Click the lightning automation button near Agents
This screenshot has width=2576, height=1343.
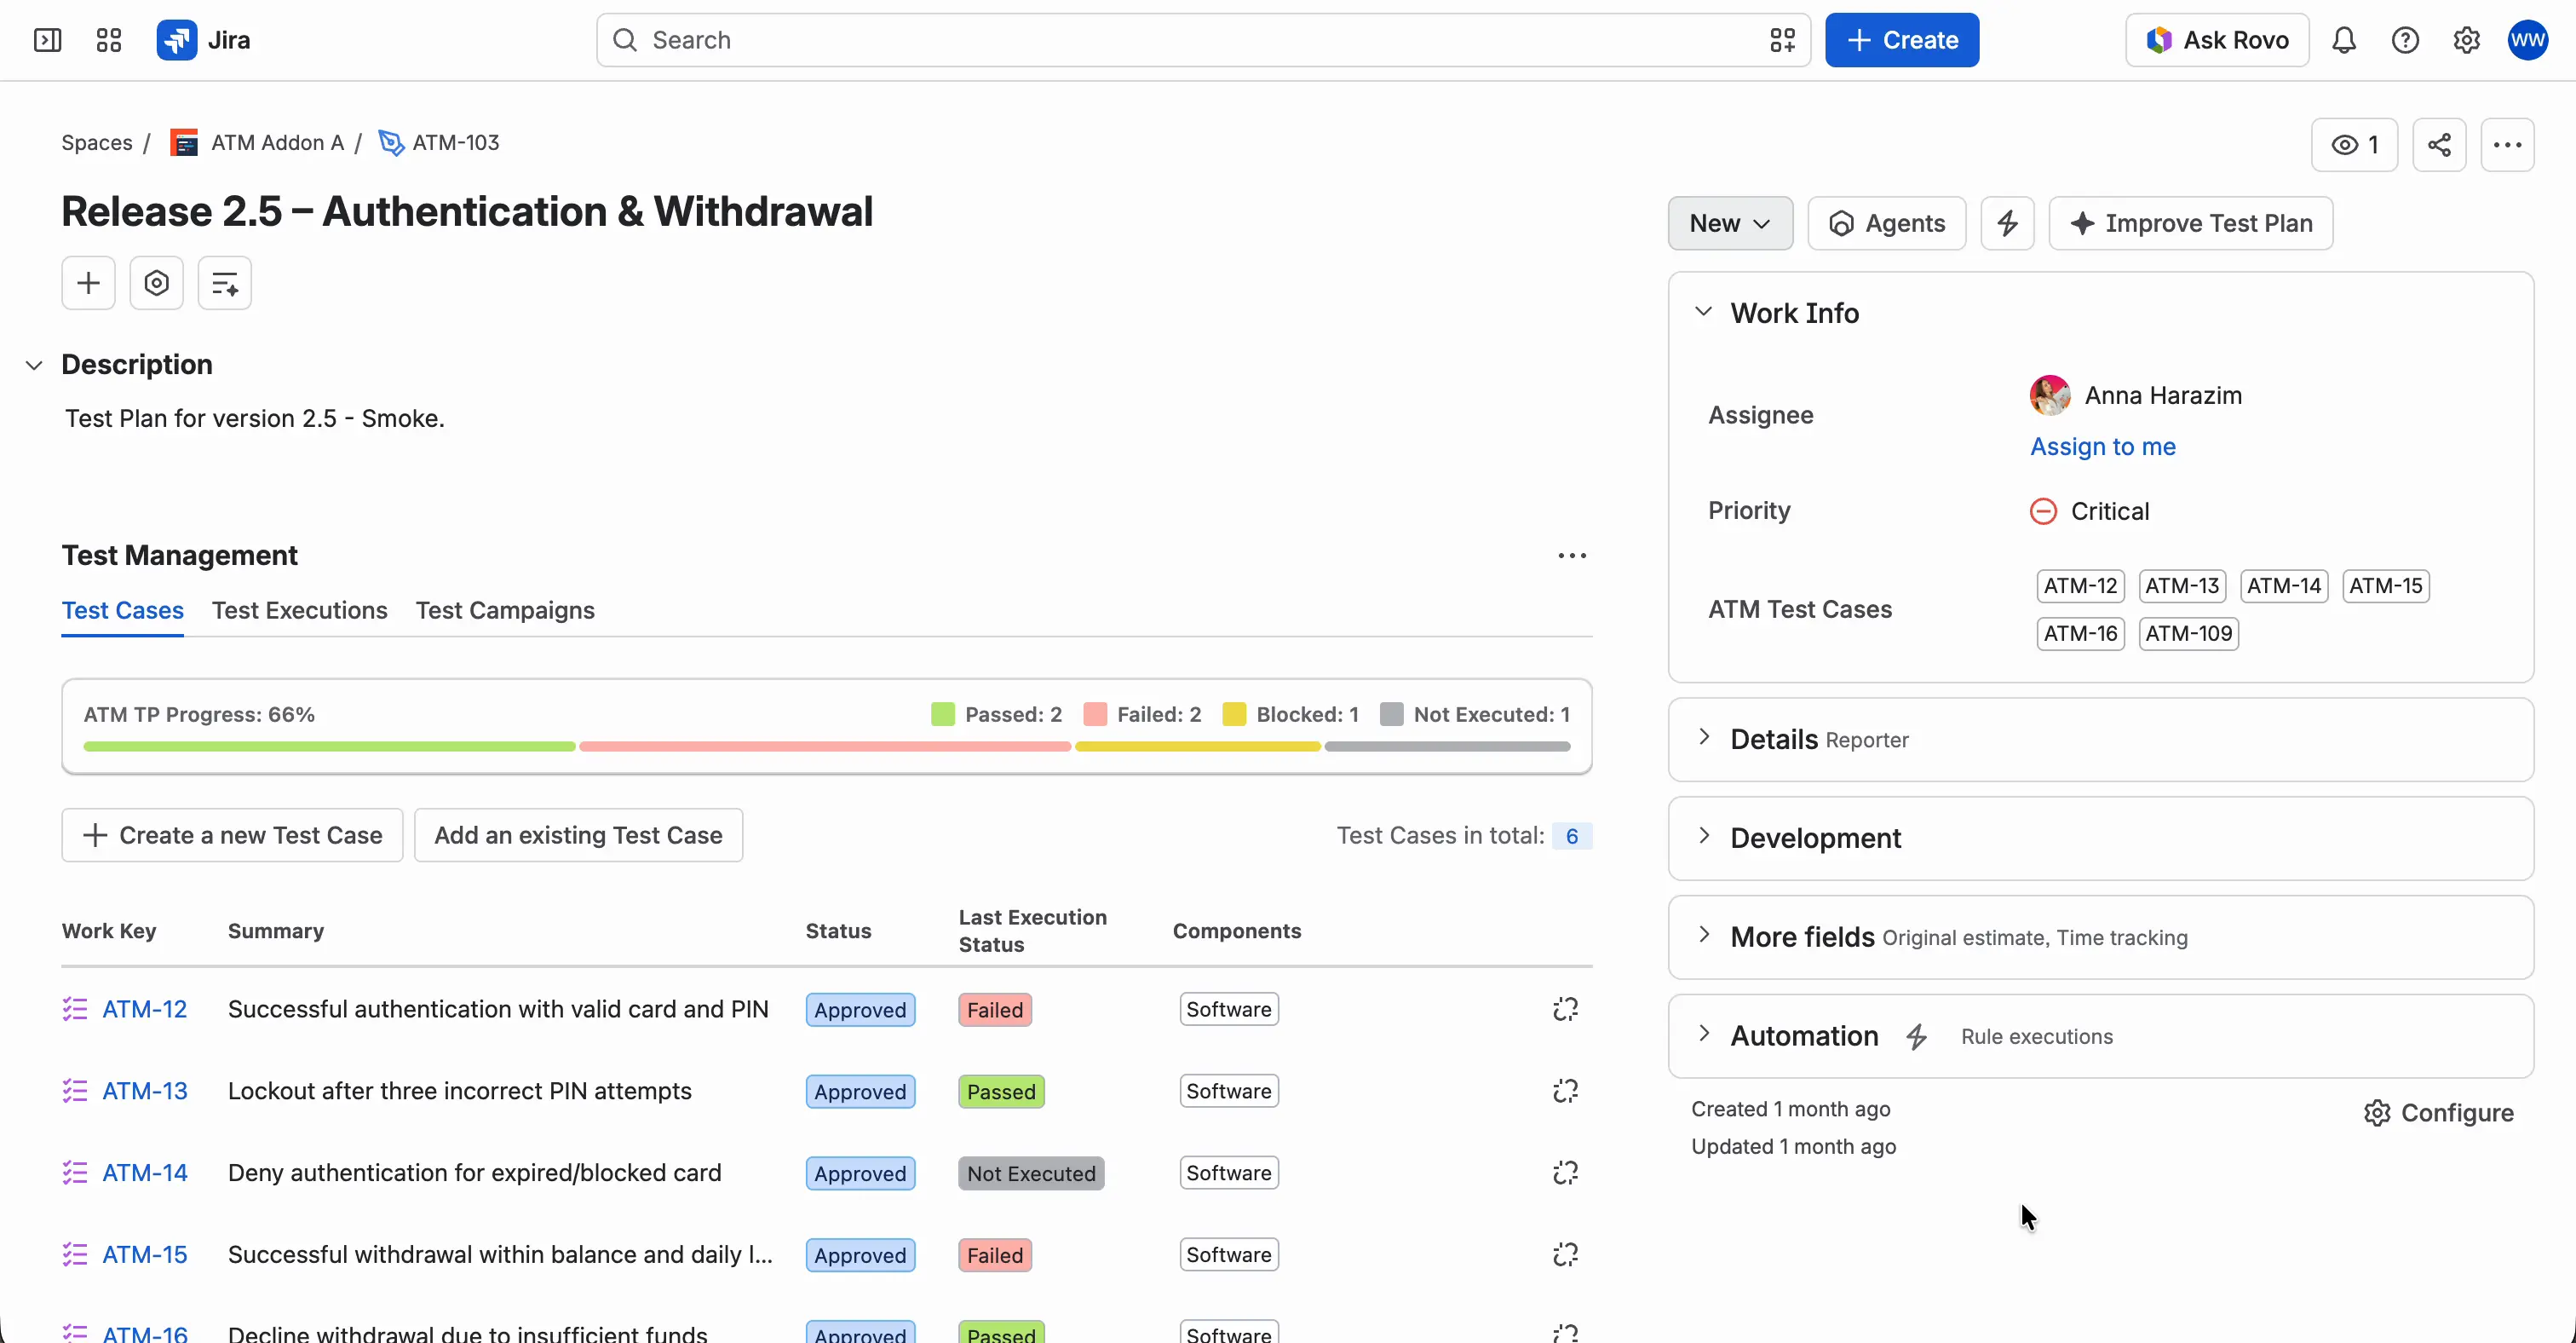point(2007,223)
